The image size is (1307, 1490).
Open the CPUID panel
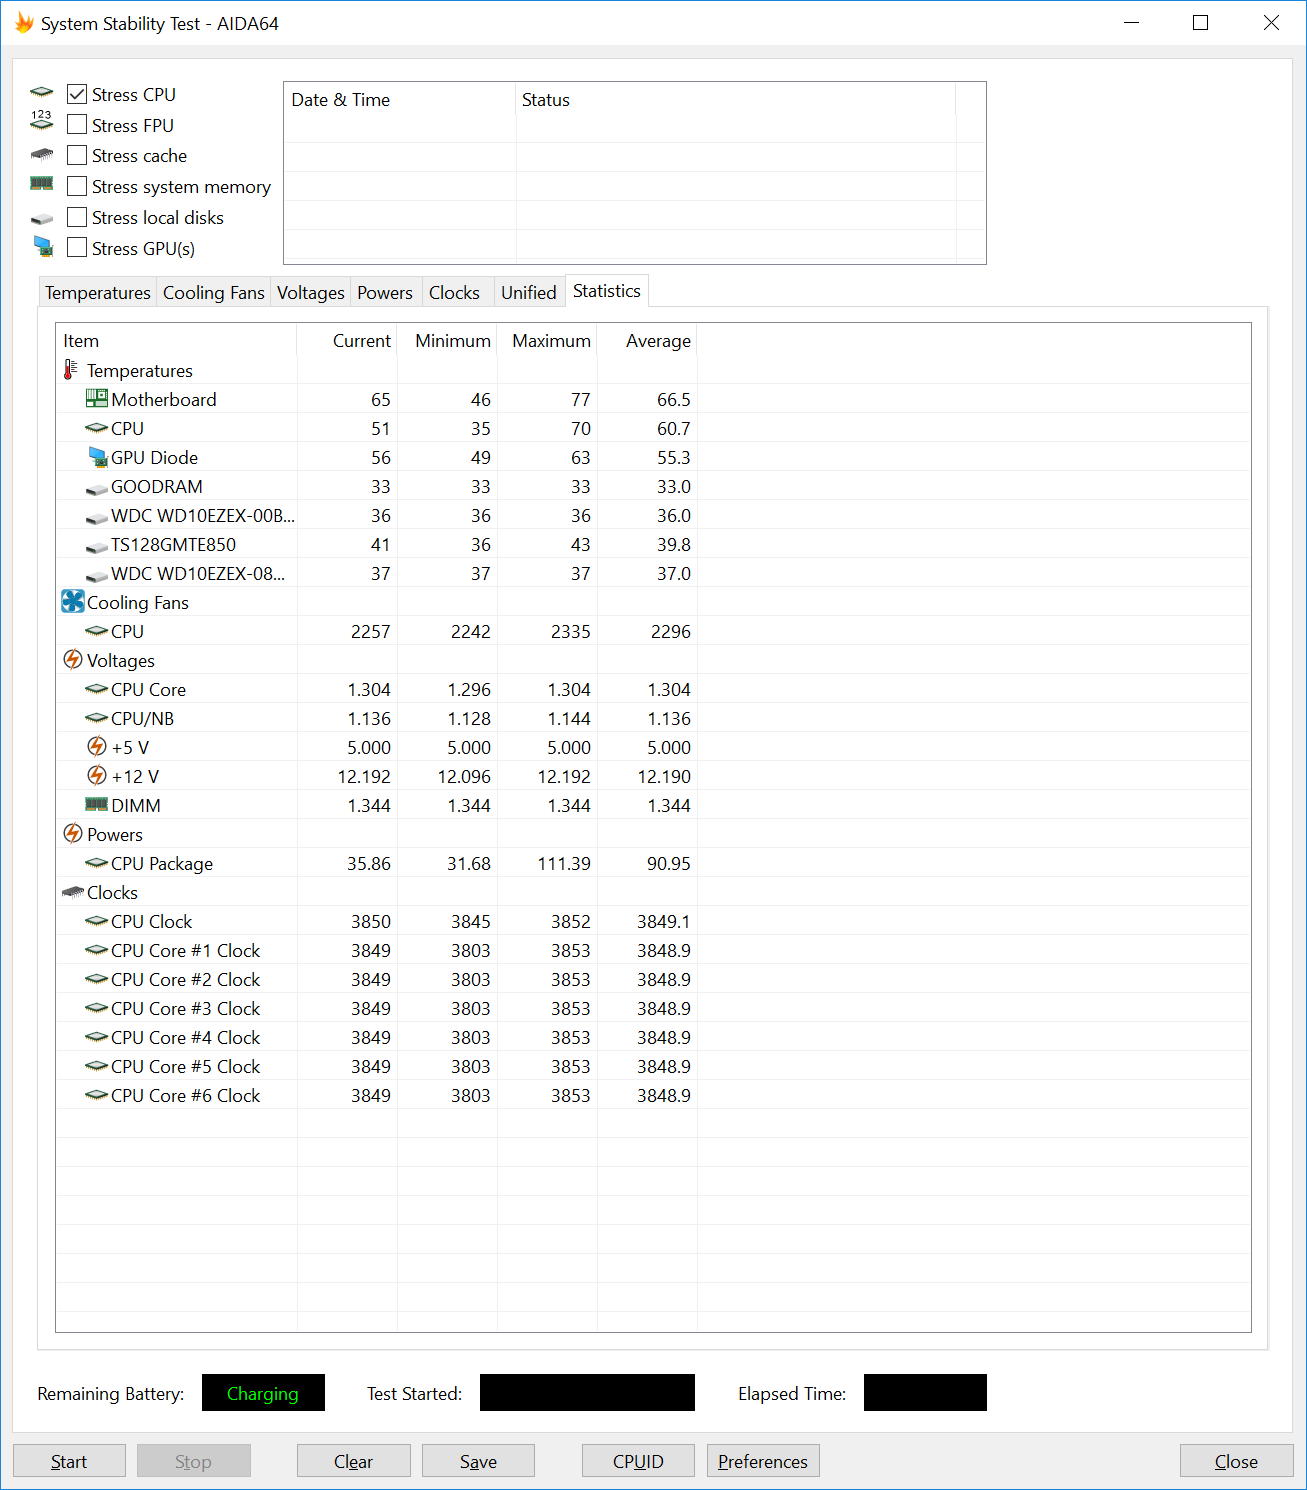click(638, 1461)
